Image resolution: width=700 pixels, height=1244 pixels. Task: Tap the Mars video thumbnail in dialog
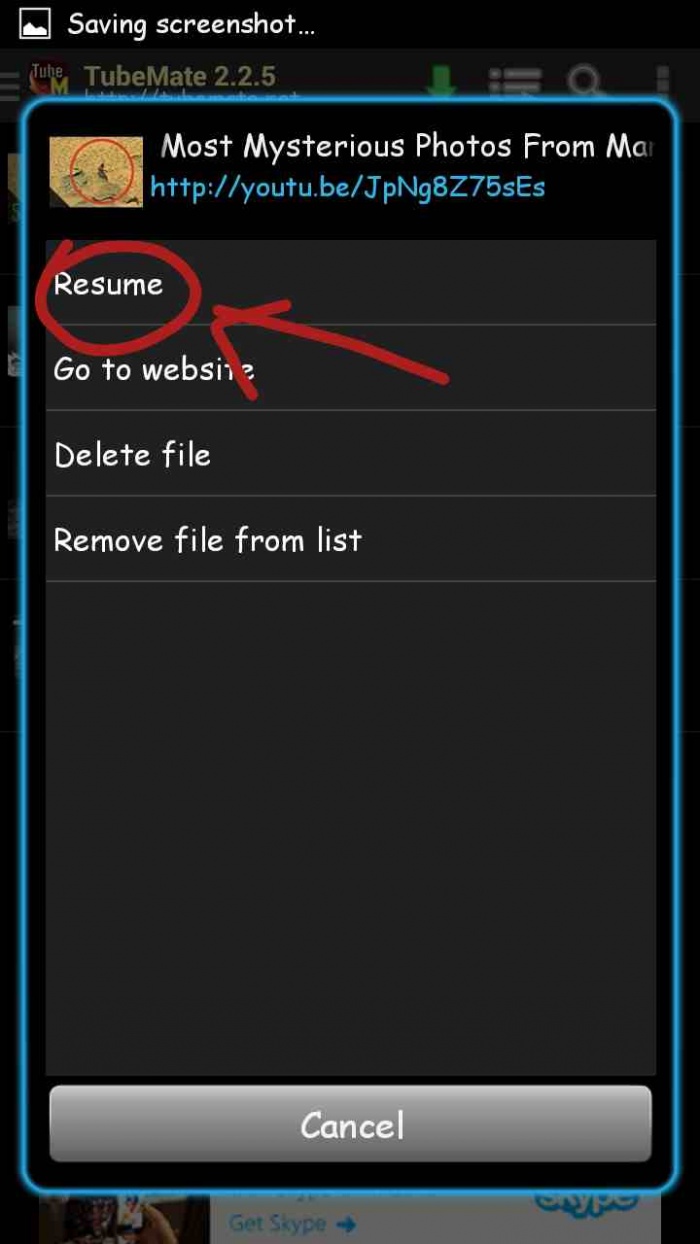tap(96, 170)
